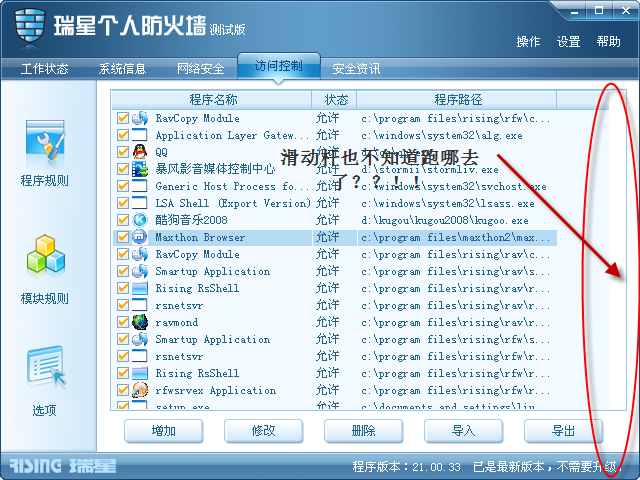Toggle Application Layer Gateway checkbox

[x=123, y=135]
